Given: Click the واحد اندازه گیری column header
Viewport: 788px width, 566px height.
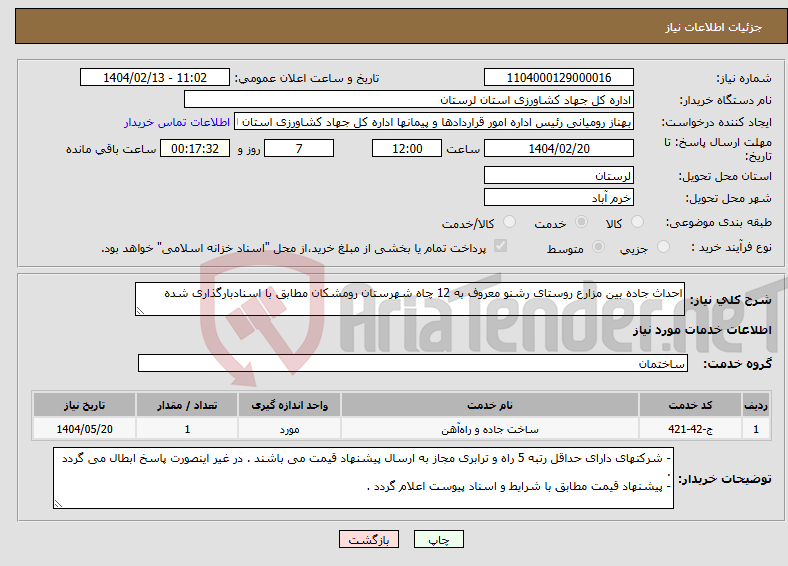Looking at the screenshot, I should pyautogui.click(x=289, y=405).
